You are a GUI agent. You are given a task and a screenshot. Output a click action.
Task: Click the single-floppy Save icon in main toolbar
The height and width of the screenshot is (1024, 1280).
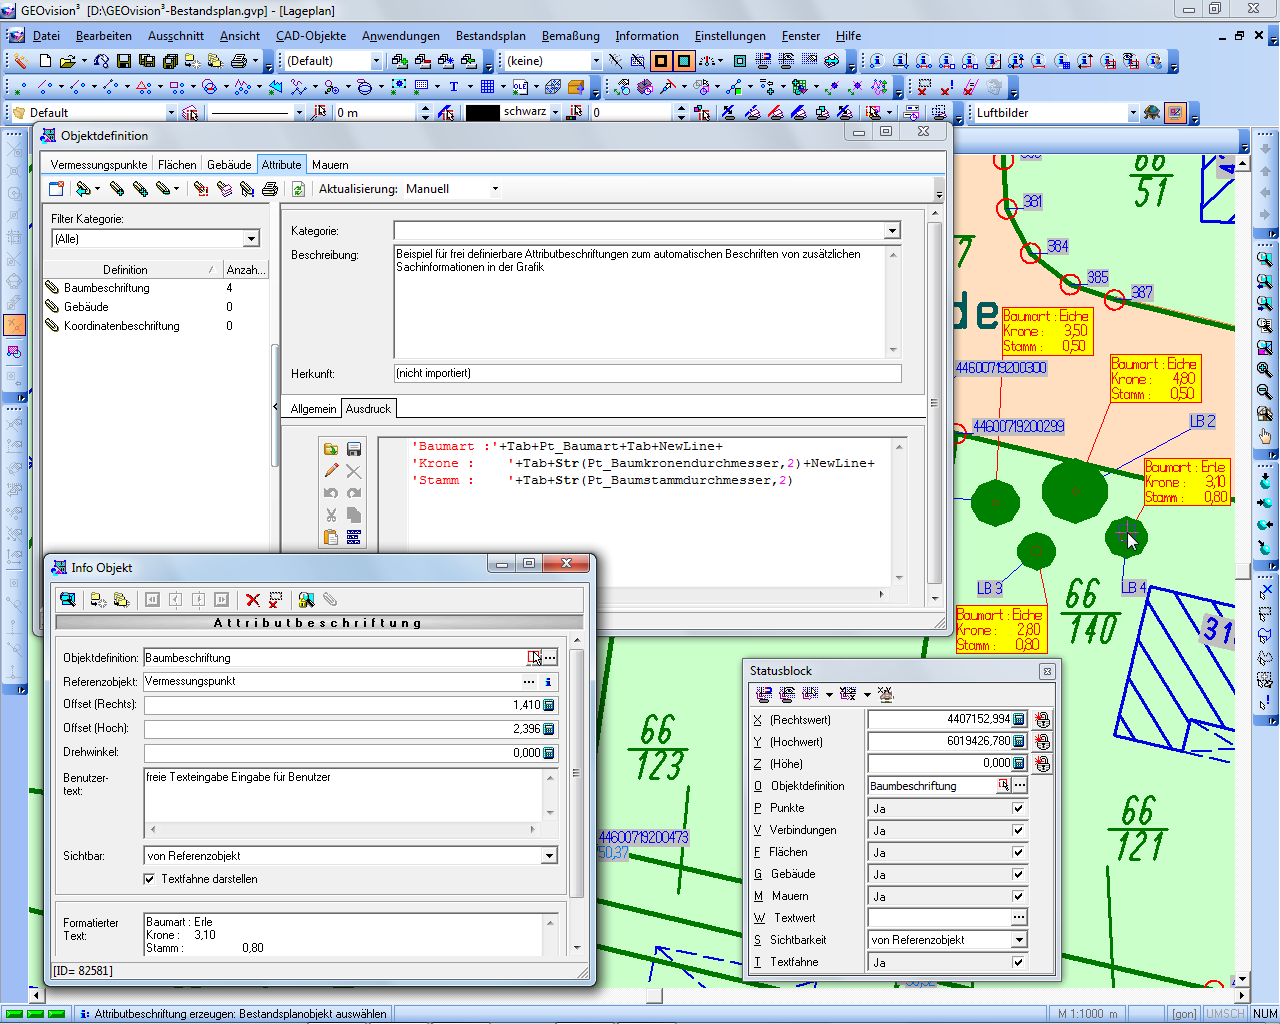[123, 61]
